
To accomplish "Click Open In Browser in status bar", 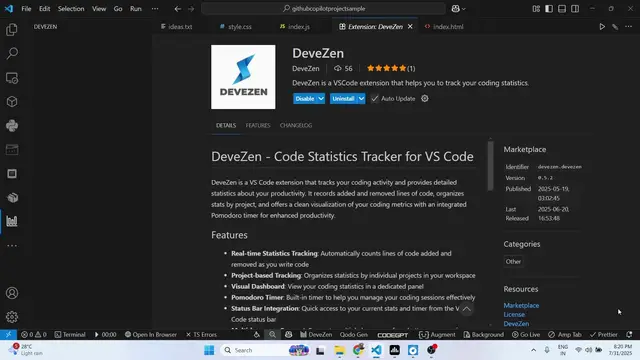I will [151, 334].
